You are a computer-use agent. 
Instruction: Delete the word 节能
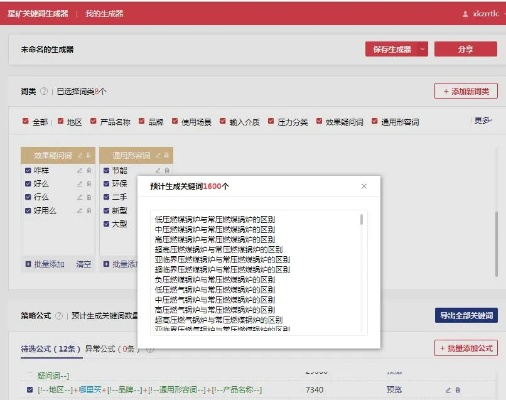[x=167, y=170]
